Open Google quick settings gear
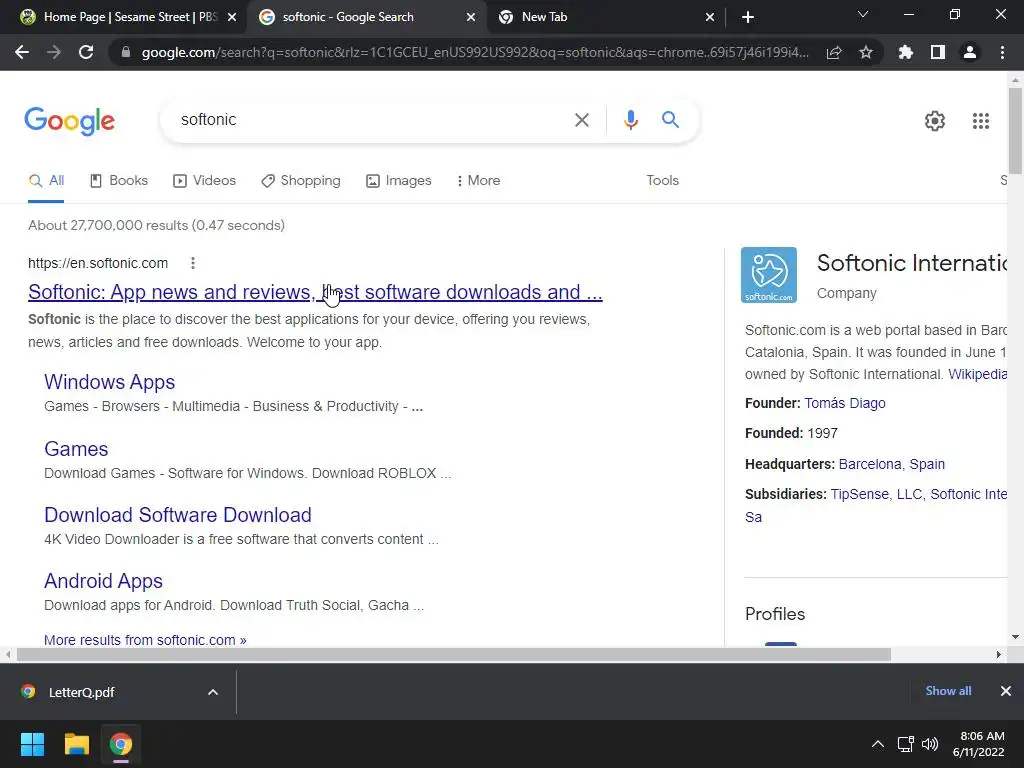This screenshot has height=768, width=1024. [x=935, y=121]
